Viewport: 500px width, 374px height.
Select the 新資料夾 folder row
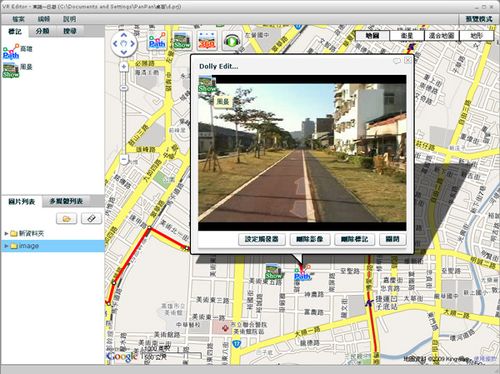[x=53, y=234]
